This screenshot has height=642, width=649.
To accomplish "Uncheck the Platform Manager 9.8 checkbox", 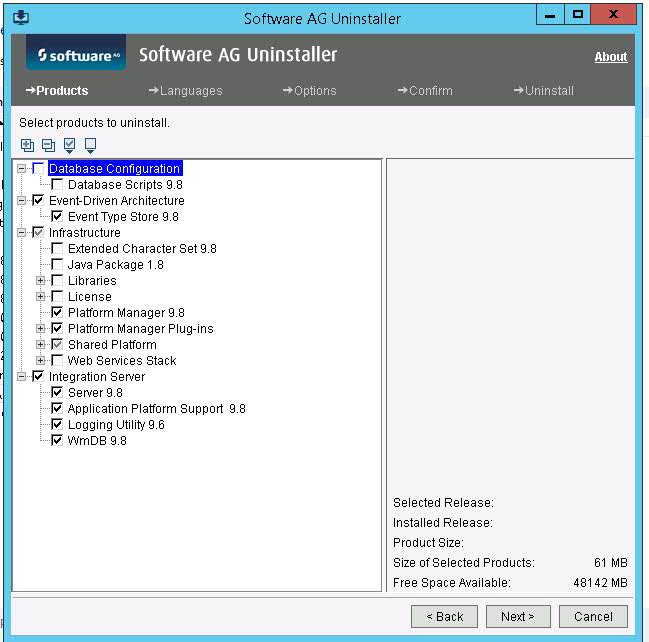I will pos(57,313).
